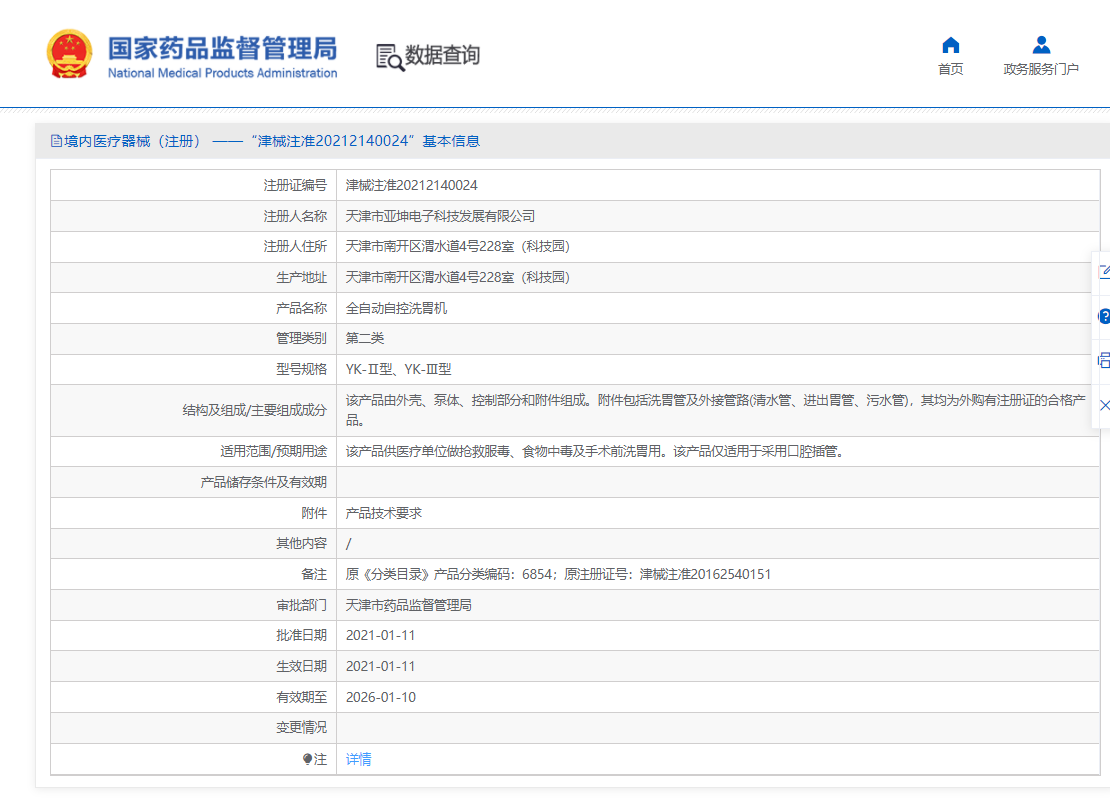Select the model value YK-Ⅱ型、YK-Ⅲ型

click(399, 369)
